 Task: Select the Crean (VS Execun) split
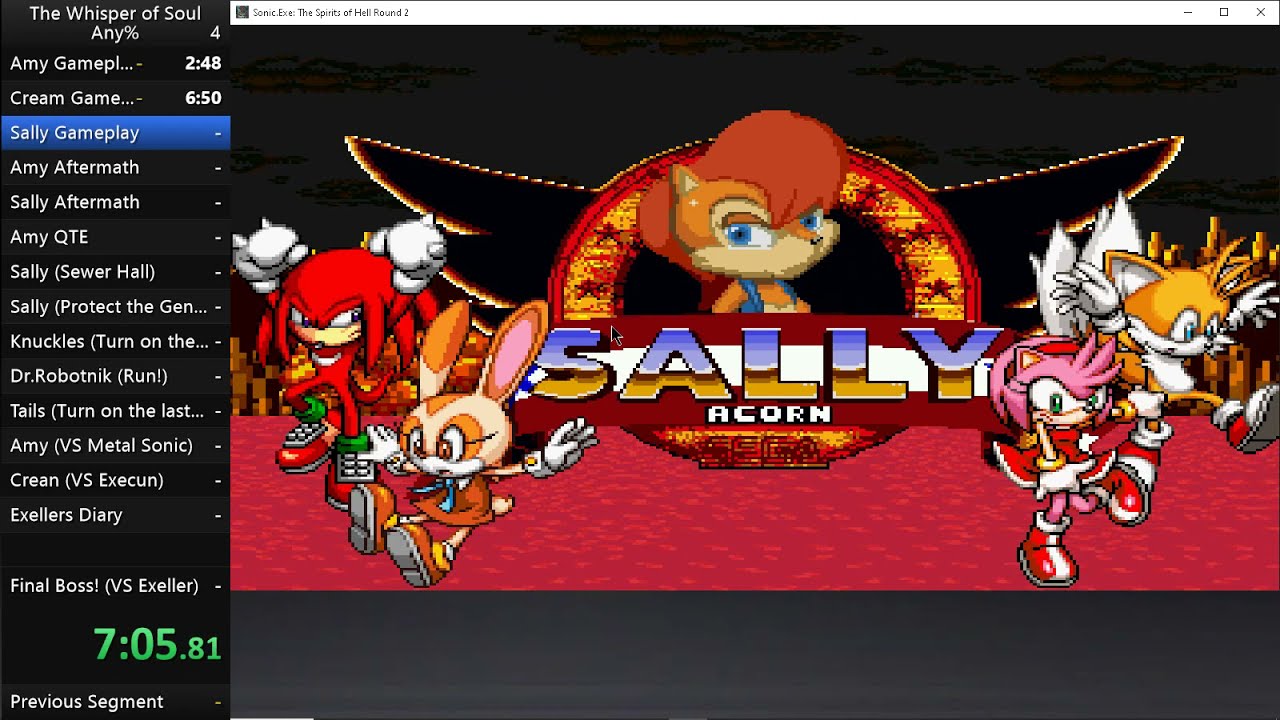coord(115,480)
